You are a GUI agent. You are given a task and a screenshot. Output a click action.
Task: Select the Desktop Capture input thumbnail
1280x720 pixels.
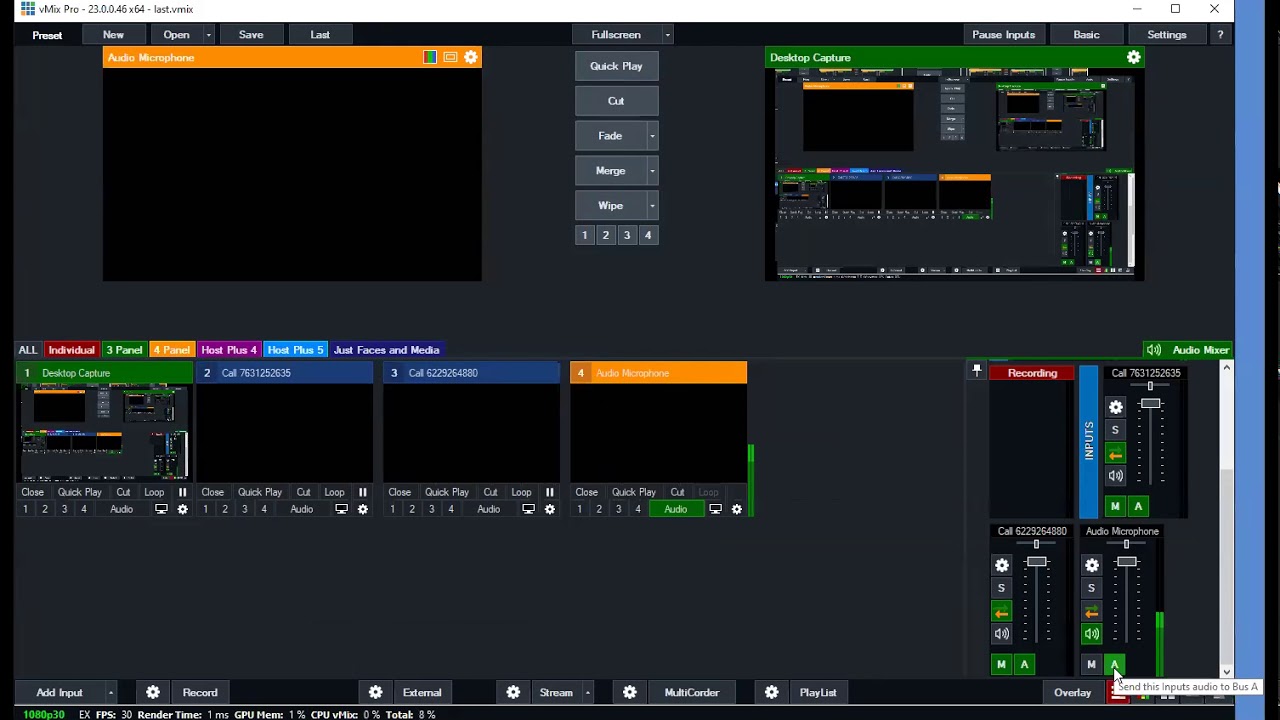pos(105,432)
